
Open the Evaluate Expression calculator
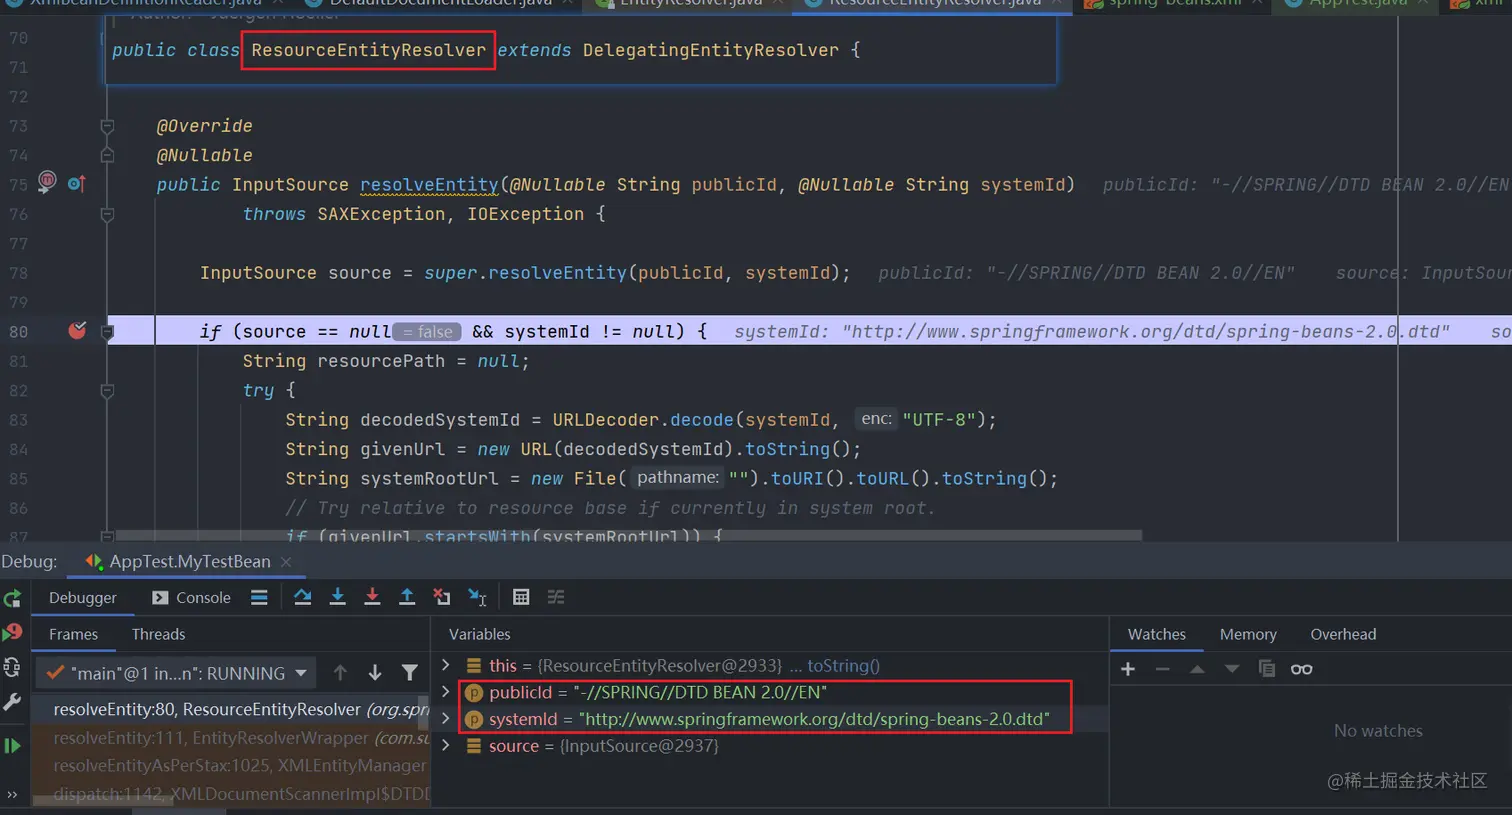click(x=521, y=597)
